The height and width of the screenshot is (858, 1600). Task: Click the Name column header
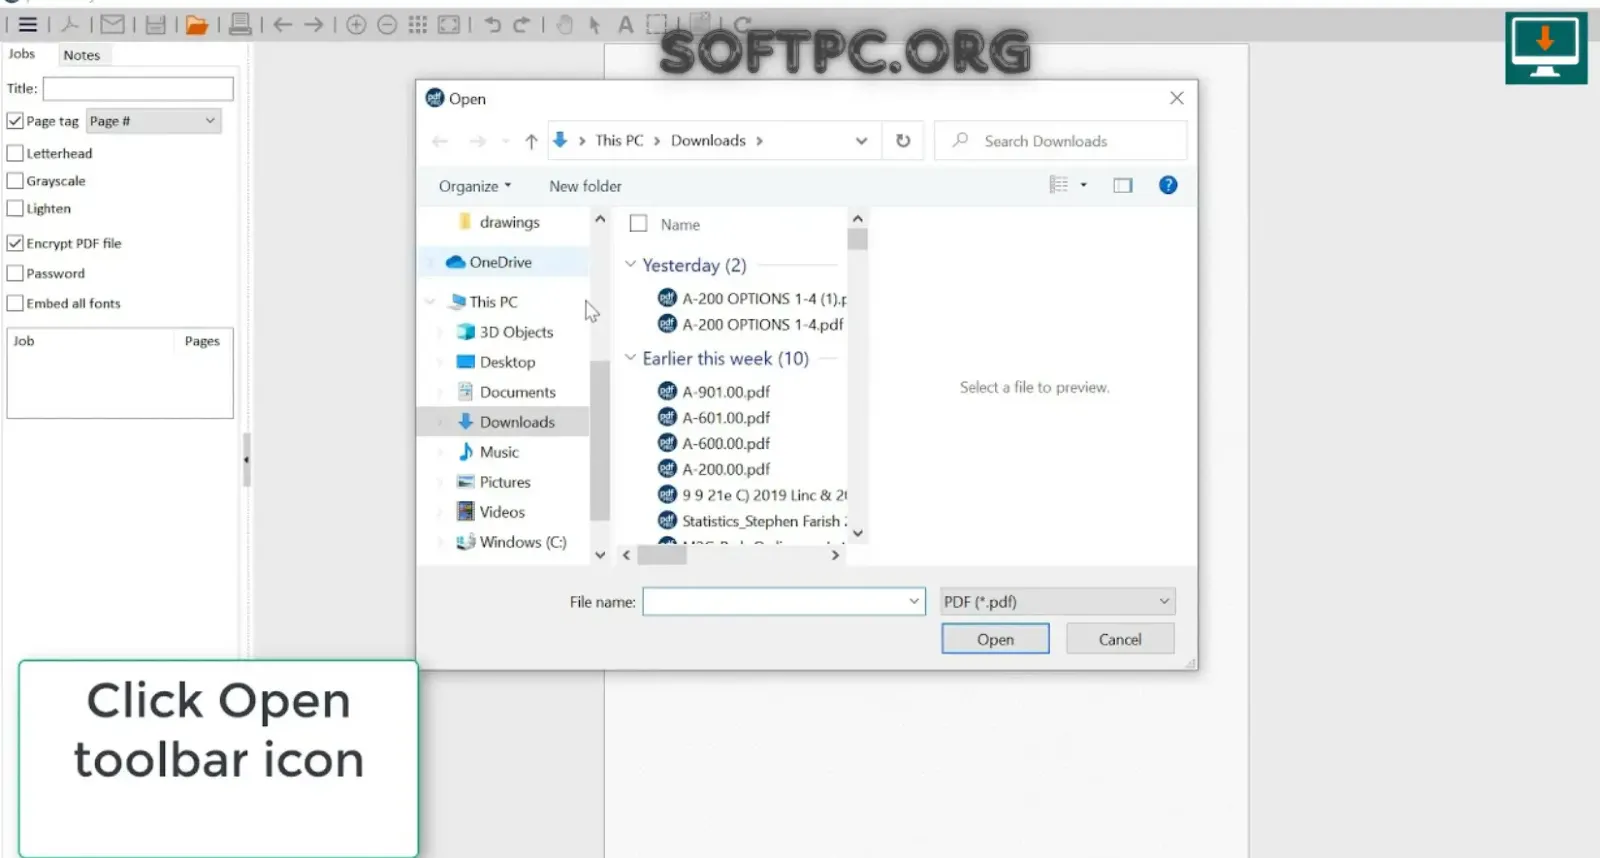(680, 225)
